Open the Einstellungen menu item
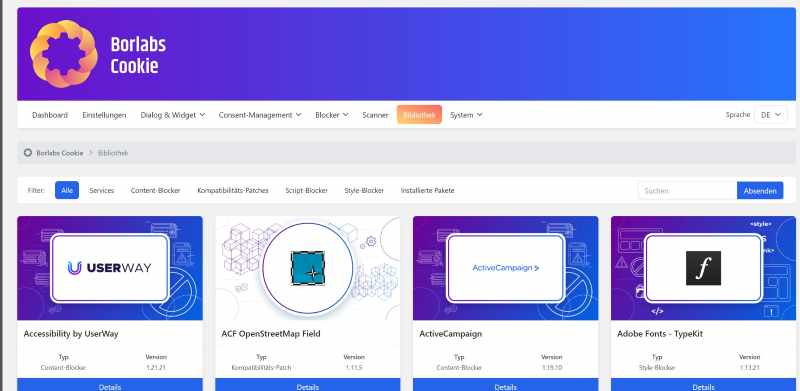The image size is (800, 391). 104,115
